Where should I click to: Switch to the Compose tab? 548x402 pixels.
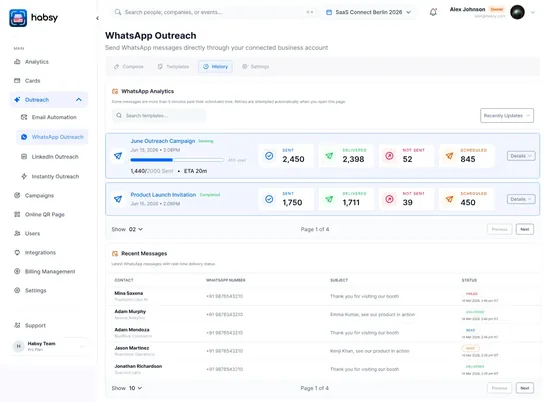tap(129, 66)
